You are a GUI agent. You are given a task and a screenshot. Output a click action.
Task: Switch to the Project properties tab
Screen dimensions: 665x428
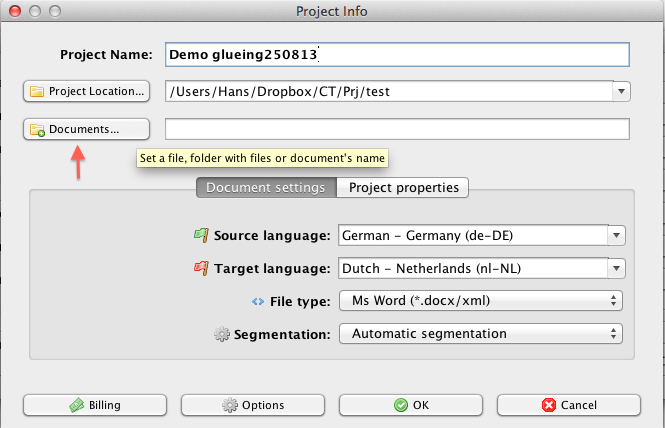tap(403, 187)
